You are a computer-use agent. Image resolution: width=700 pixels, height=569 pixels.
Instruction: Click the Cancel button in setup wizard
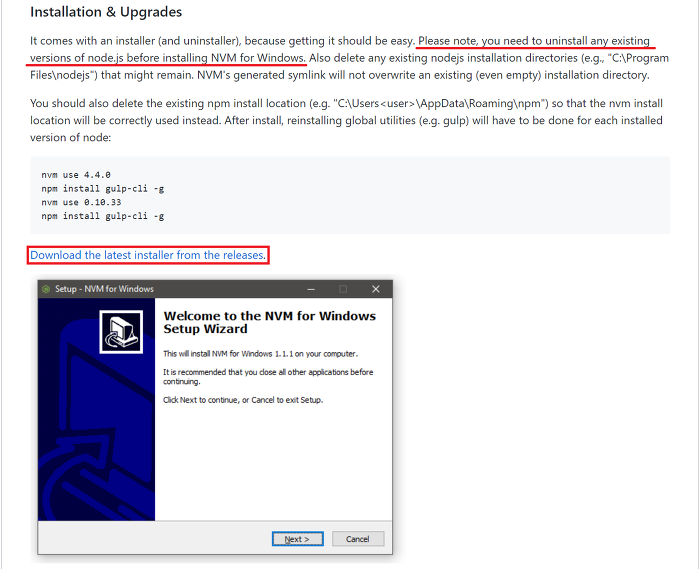coord(358,539)
